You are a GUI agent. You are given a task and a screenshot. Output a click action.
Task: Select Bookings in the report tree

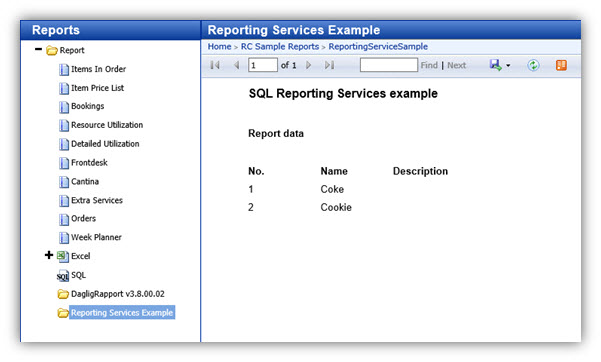click(88, 106)
